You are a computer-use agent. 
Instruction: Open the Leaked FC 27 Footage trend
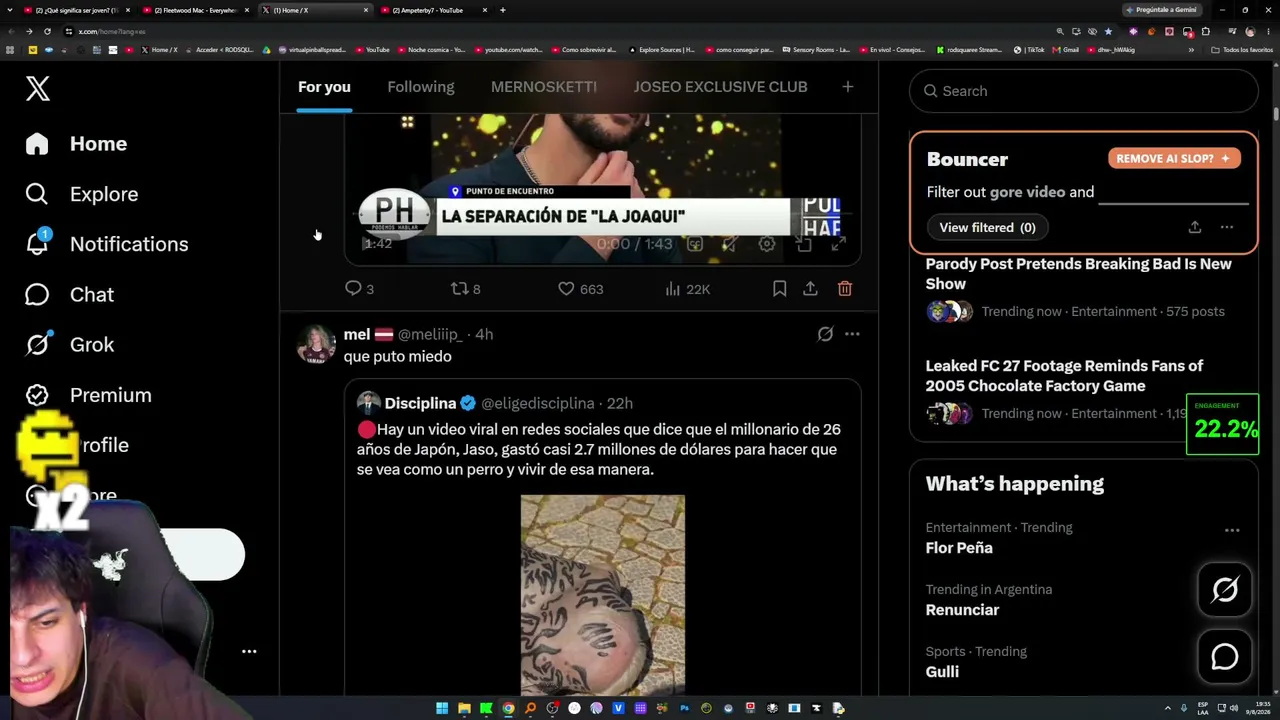(x=1064, y=376)
